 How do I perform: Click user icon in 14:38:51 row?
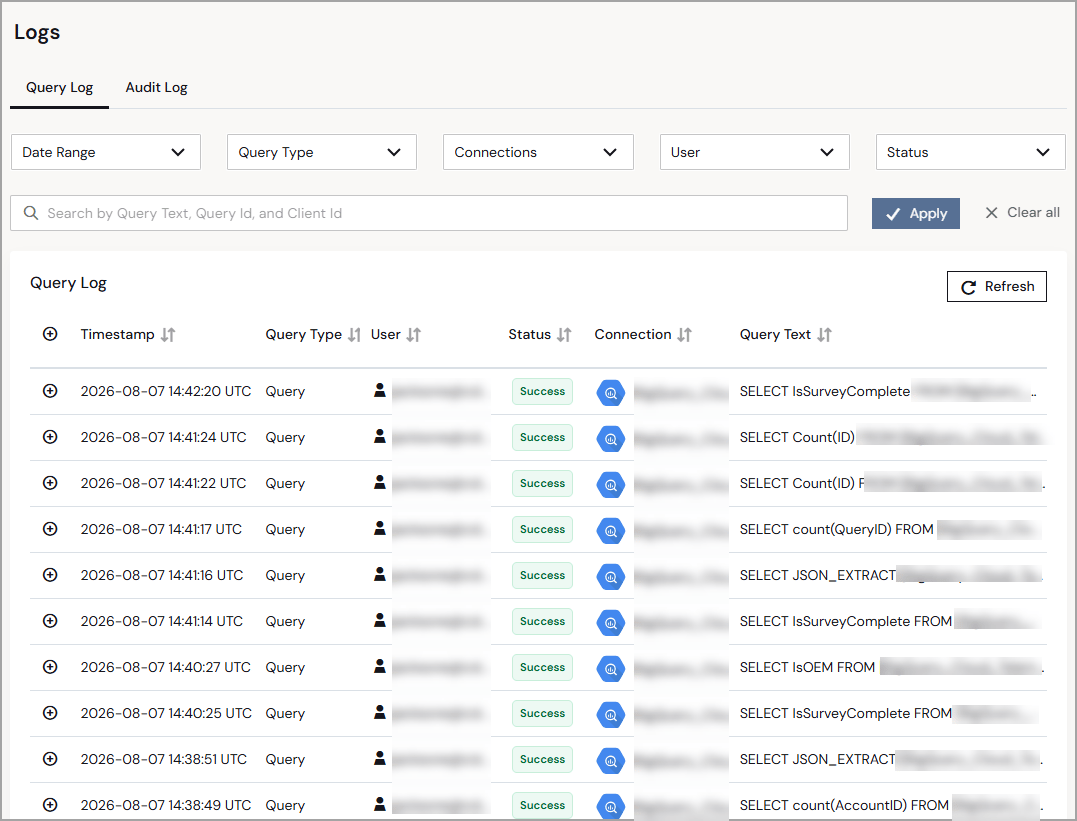click(379, 758)
